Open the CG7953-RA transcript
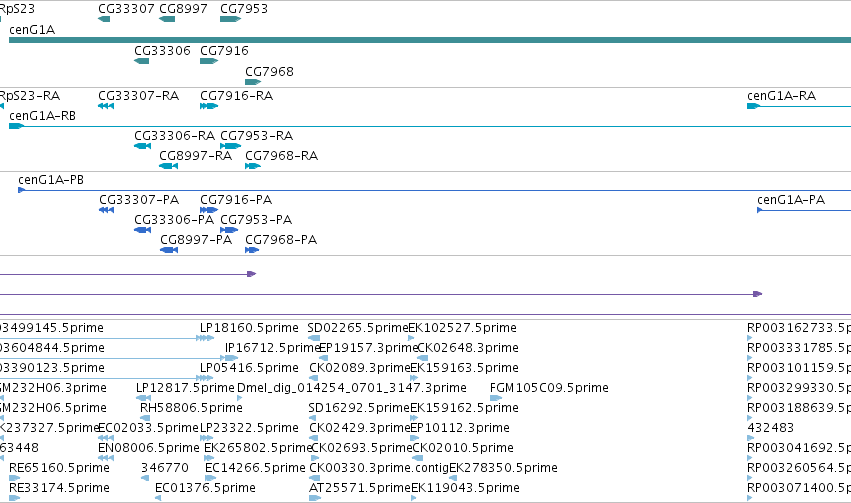Image resolution: width=851 pixels, height=503 pixels. tap(256, 136)
